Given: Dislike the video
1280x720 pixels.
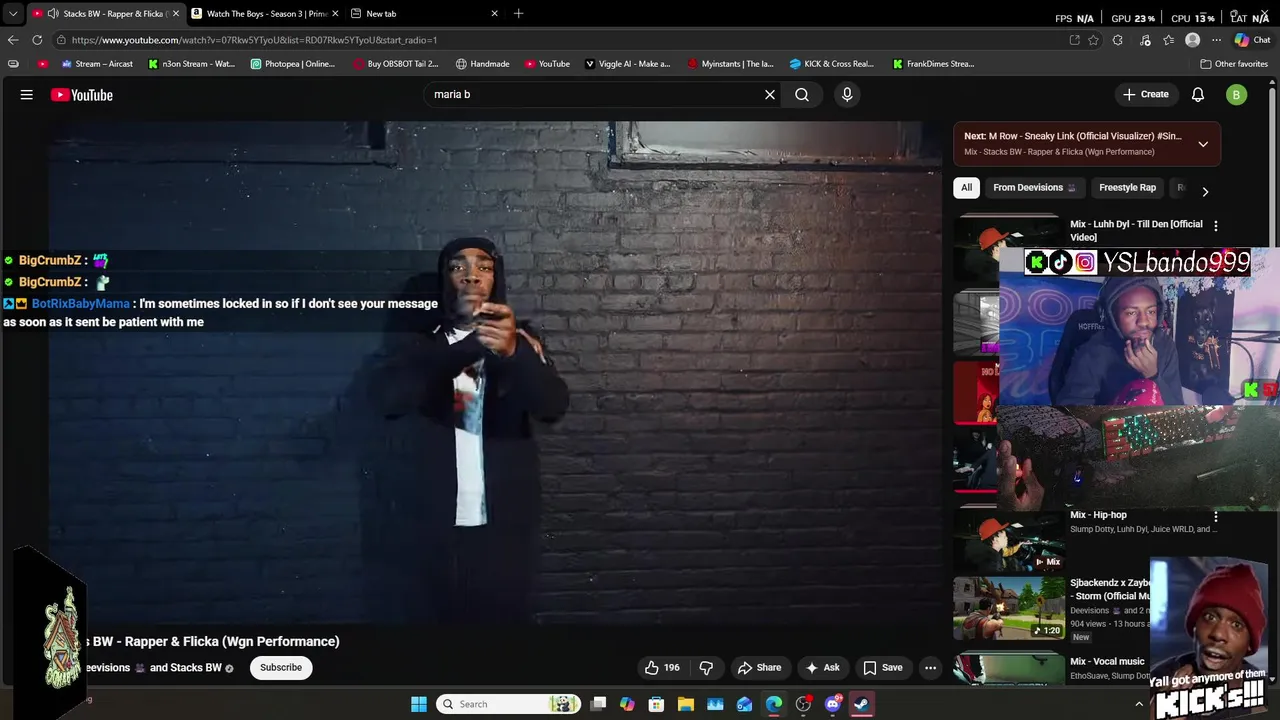Looking at the screenshot, I should (x=706, y=668).
